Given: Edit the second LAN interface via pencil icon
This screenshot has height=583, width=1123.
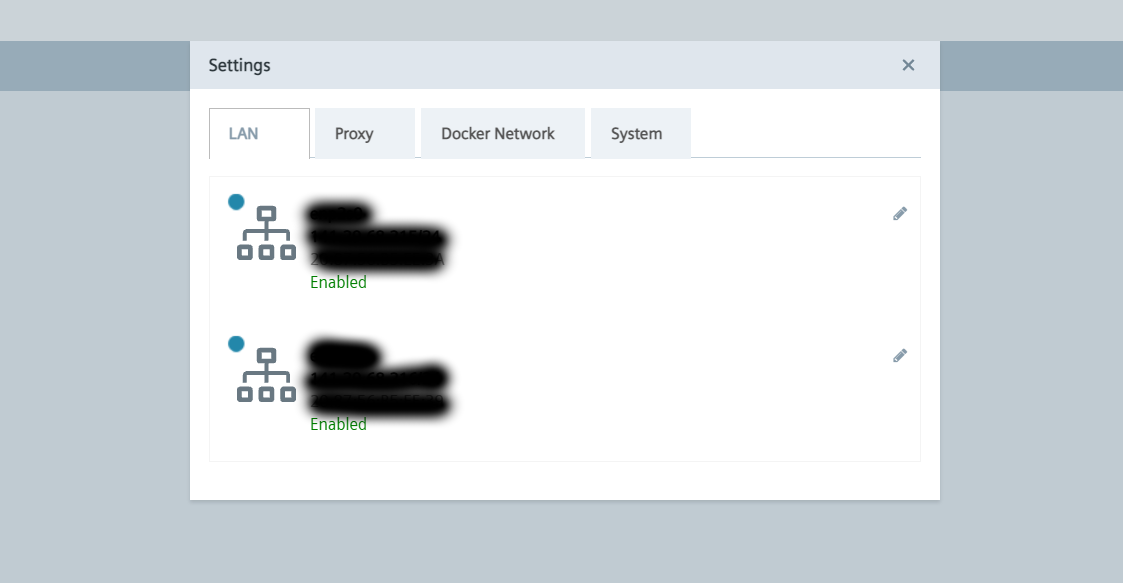Looking at the screenshot, I should pyautogui.click(x=900, y=355).
